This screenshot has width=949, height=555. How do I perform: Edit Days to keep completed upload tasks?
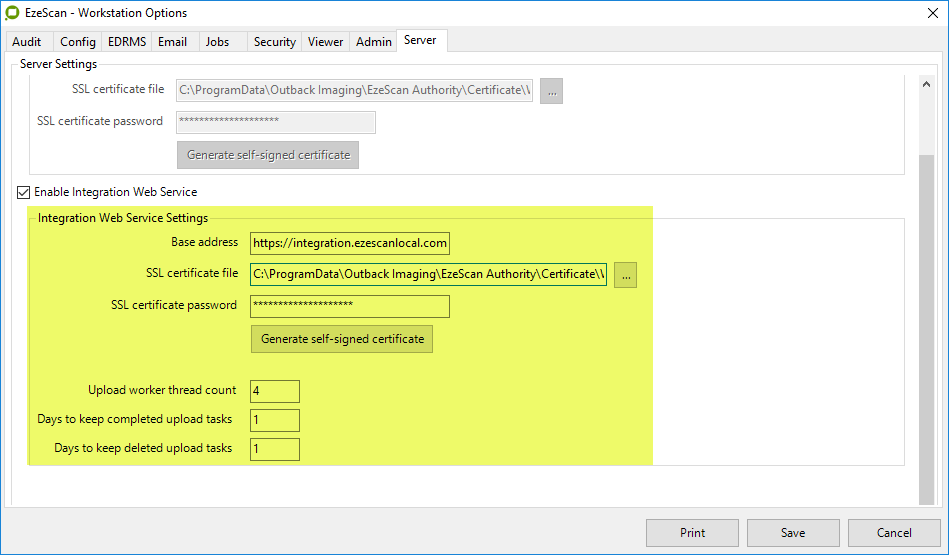275,420
